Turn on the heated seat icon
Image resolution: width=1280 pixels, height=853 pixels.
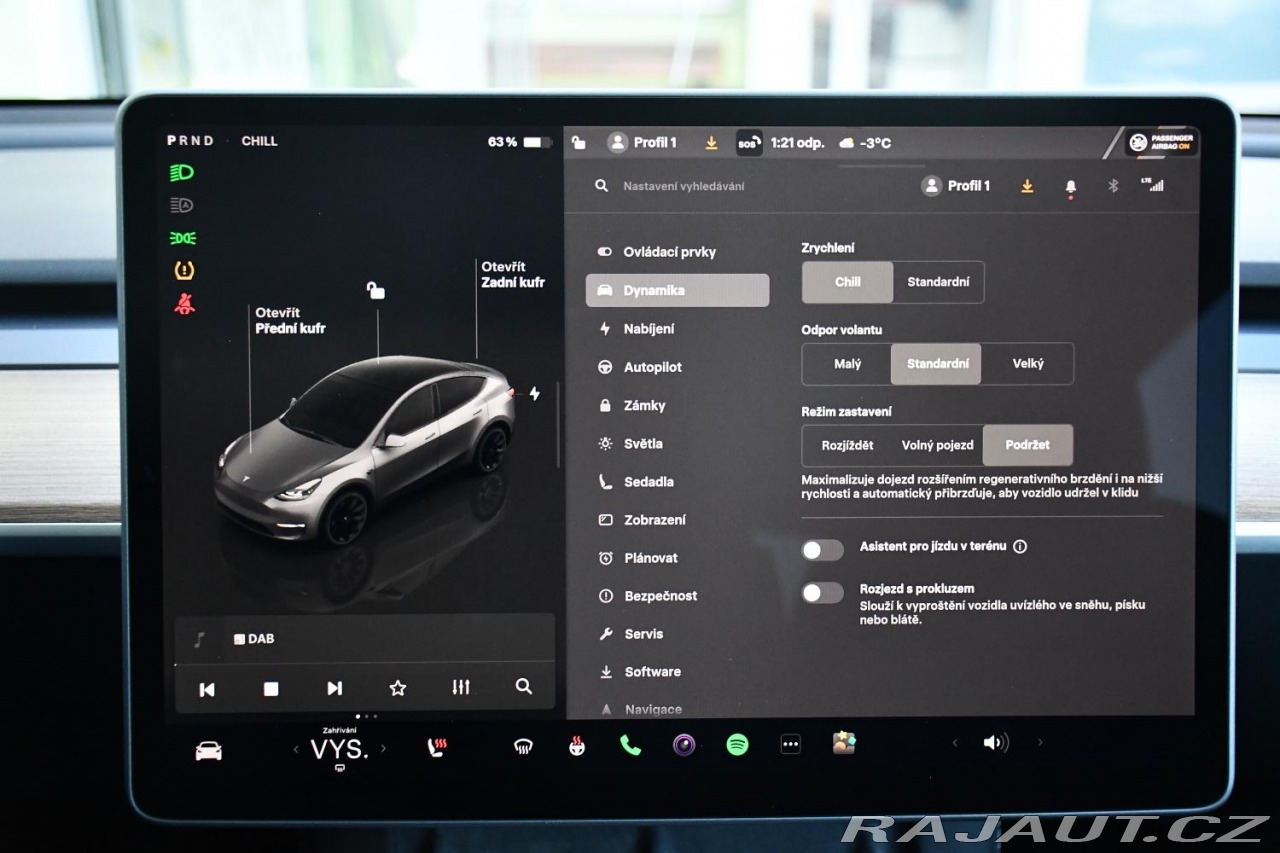point(437,747)
